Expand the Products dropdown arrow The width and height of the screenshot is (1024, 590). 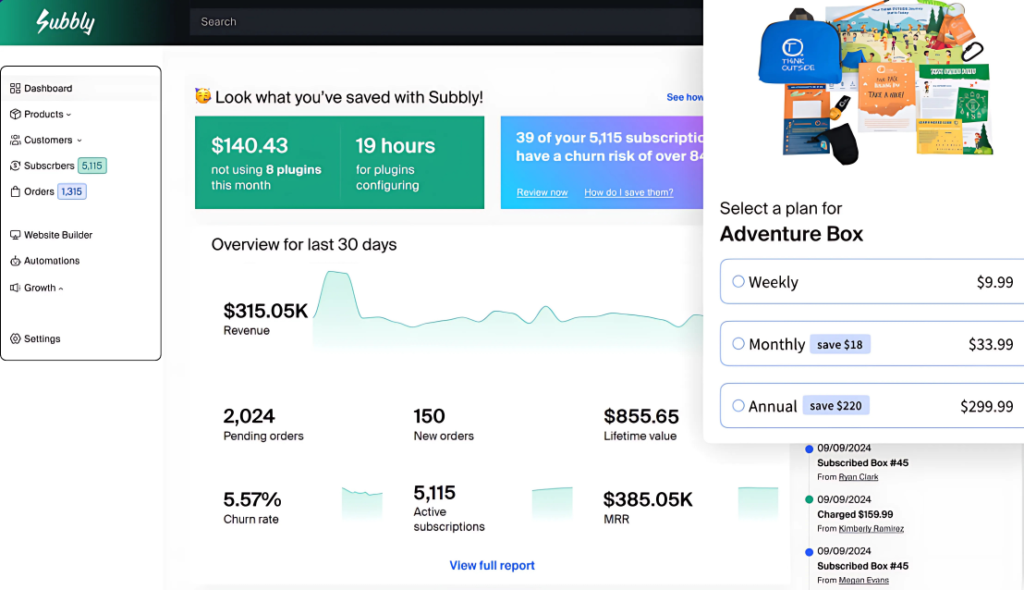point(69,115)
